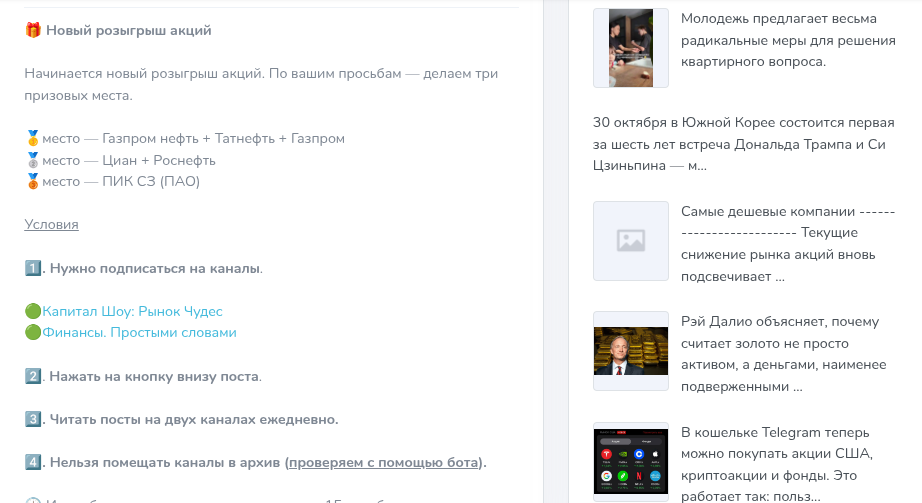The width and height of the screenshot is (922, 503).
Task: Click the Ray Dalio gold bars thumbnail
Action: (x=631, y=351)
